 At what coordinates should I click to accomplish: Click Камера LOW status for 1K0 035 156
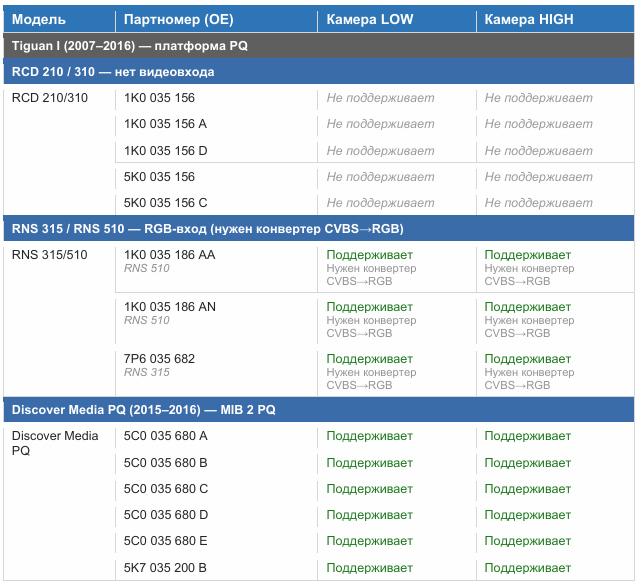(x=380, y=98)
